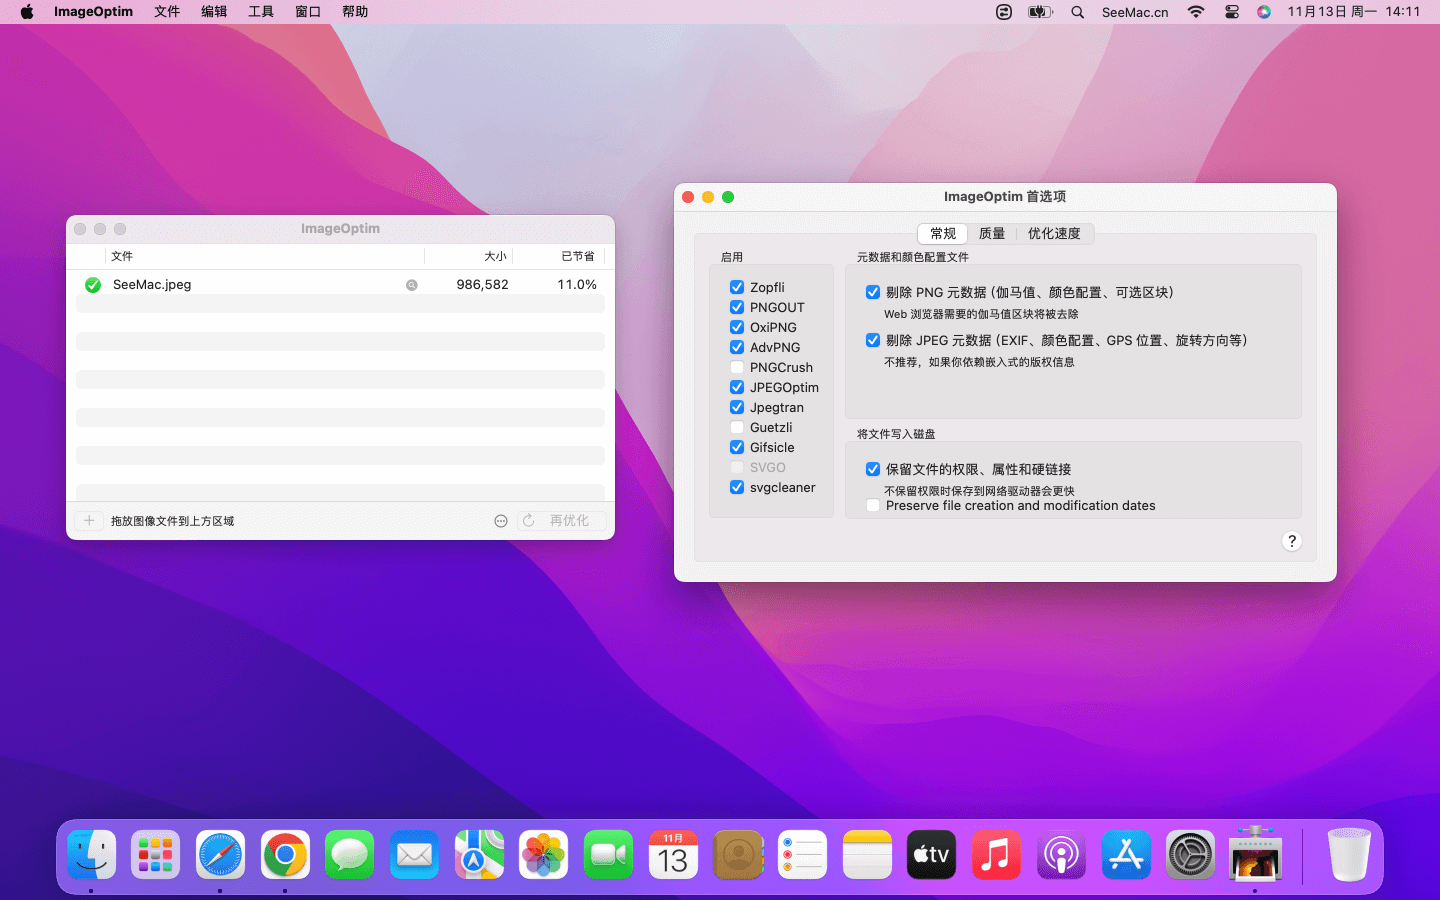Sort by the 大小 column header
1440x900 pixels.
tap(495, 256)
